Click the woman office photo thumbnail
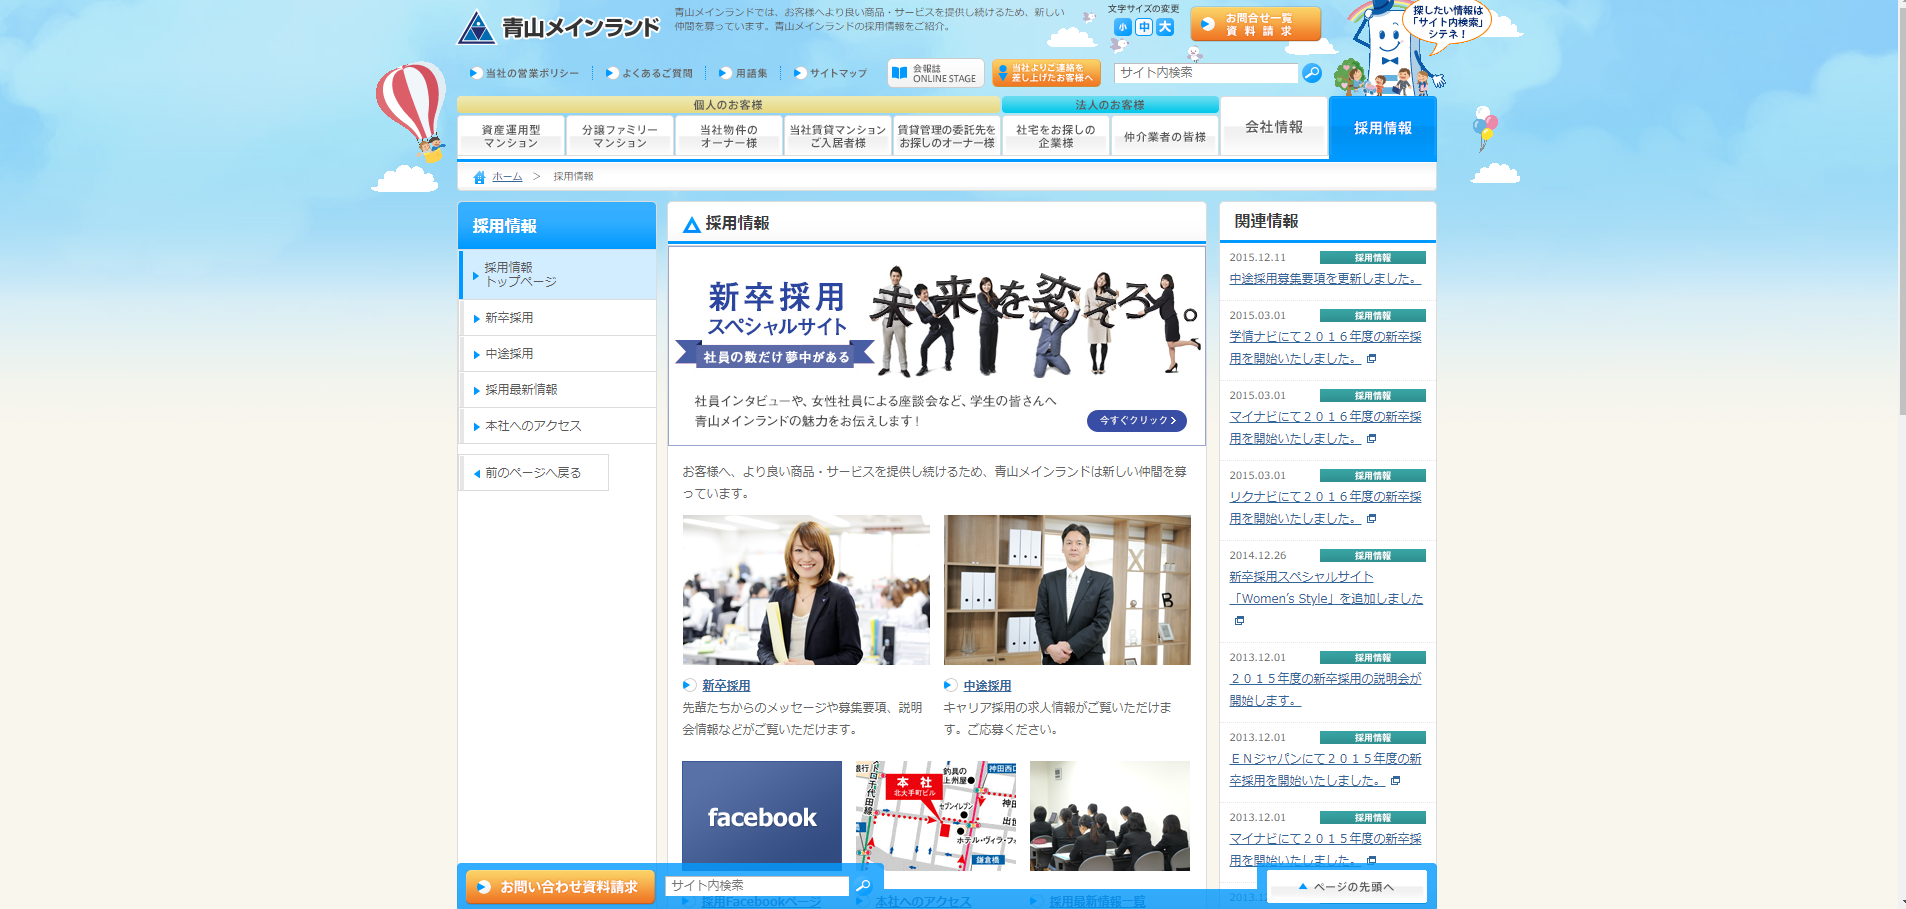The height and width of the screenshot is (909, 1906). [806, 590]
